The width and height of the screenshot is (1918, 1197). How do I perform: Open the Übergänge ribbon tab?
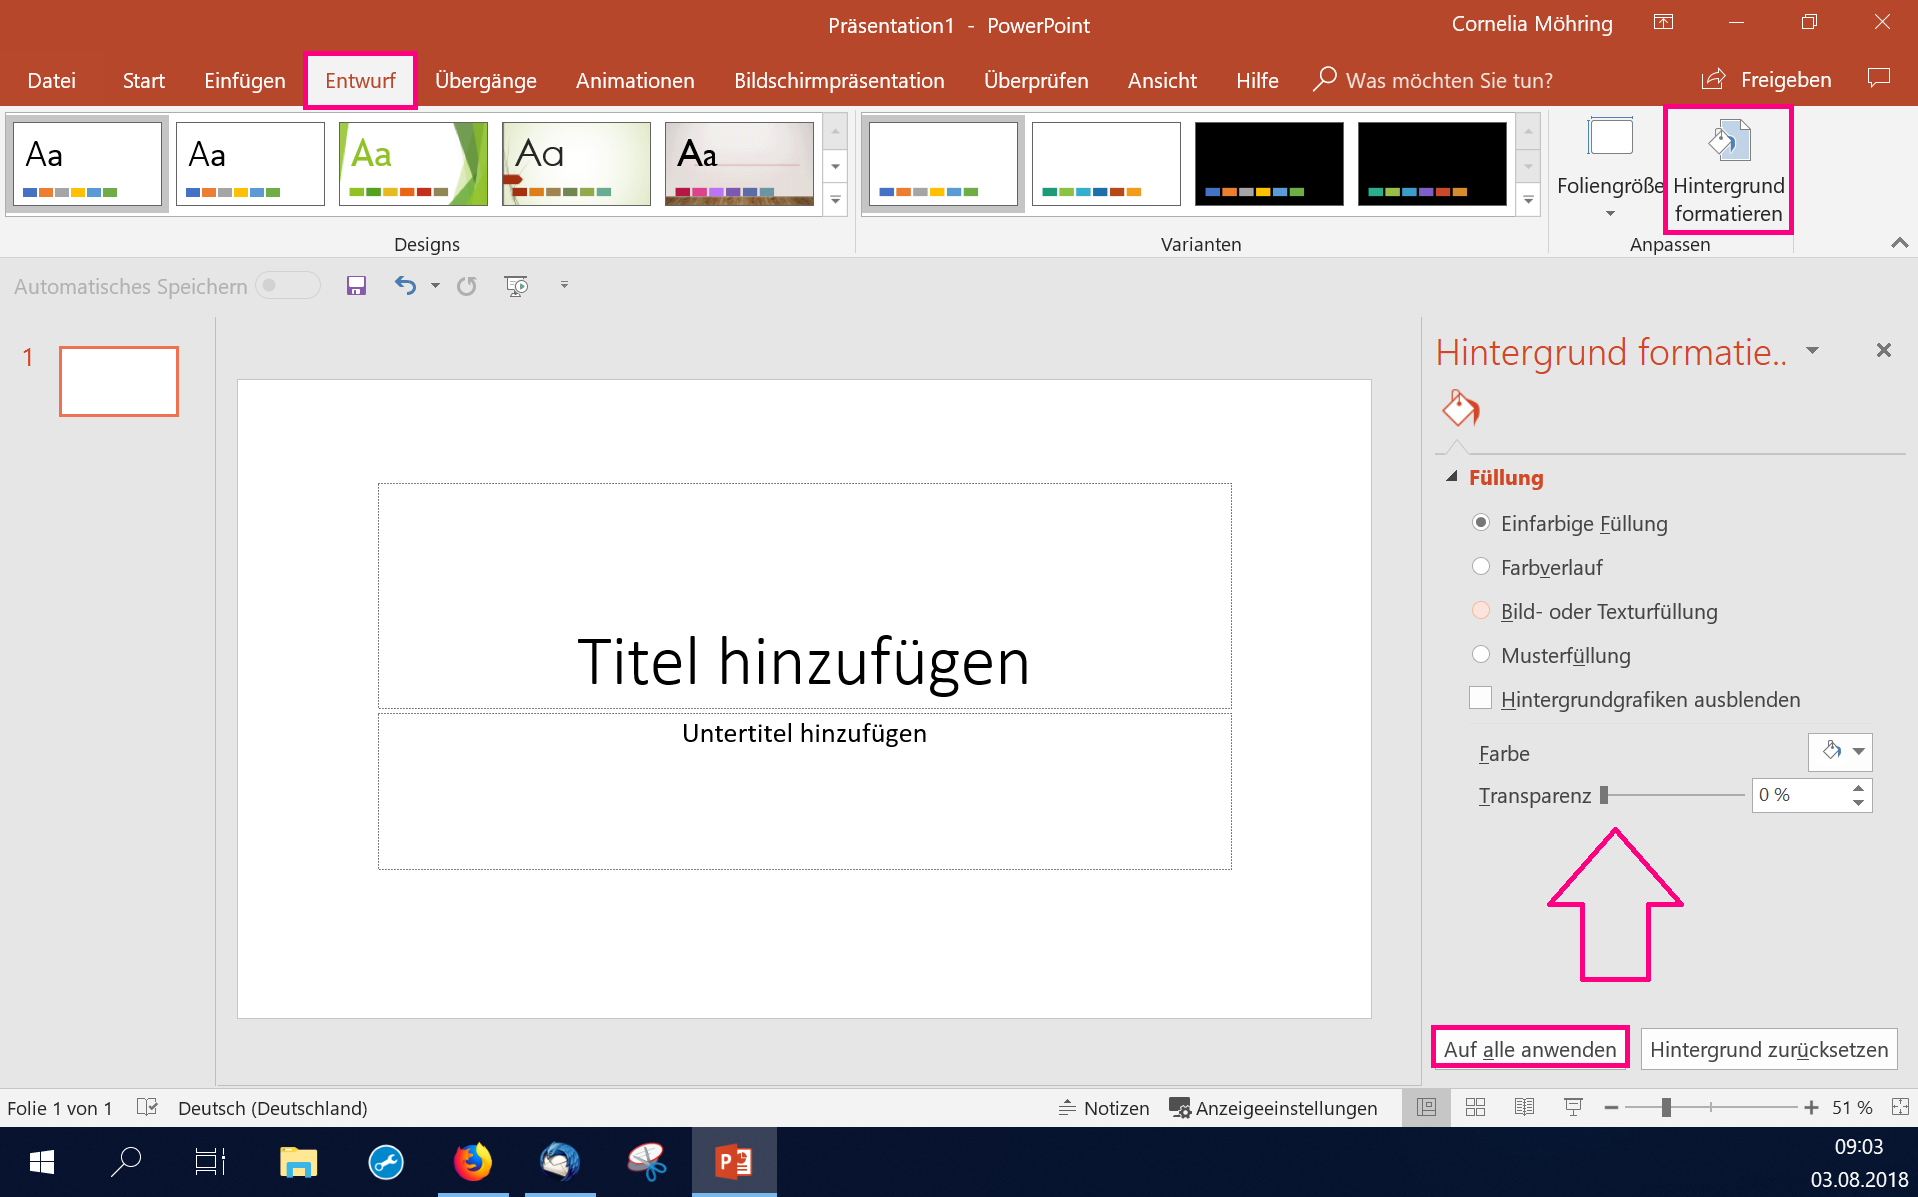click(x=486, y=81)
